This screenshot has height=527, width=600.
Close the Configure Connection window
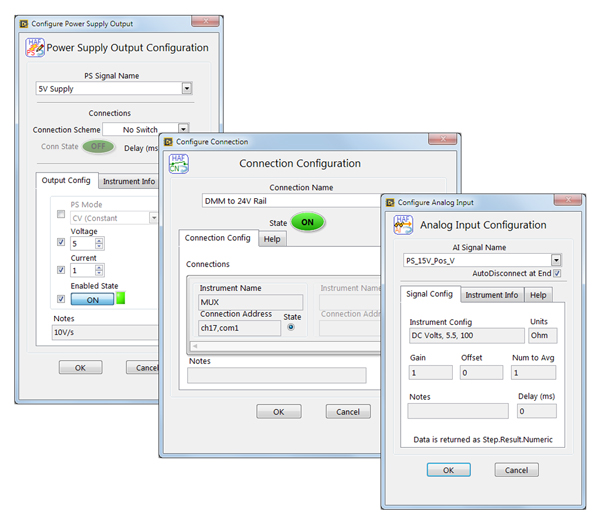coord(443,139)
